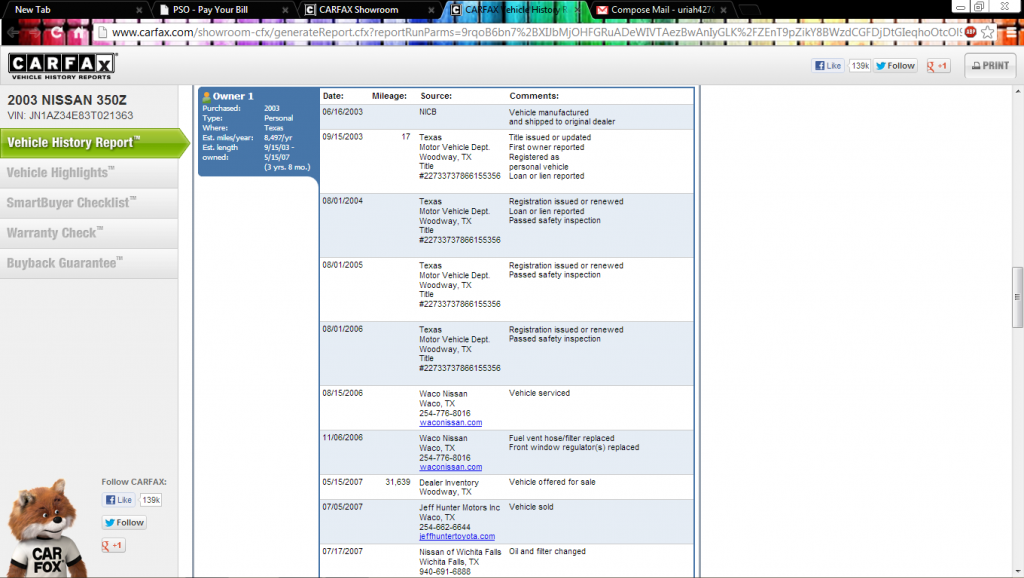Click the Comments column header
The width and height of the screenshot is (1024, 578).
pyautogui.click(x=534, y=96)
